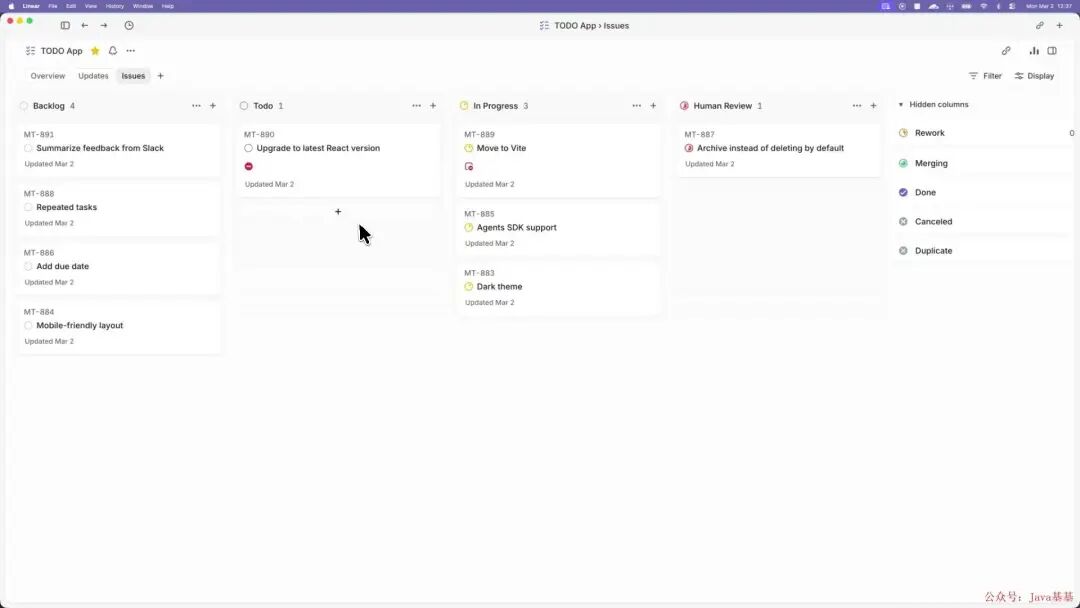Change status circle of Add due date
This screenshot has width=1080, height=608.
coord(28,266)
